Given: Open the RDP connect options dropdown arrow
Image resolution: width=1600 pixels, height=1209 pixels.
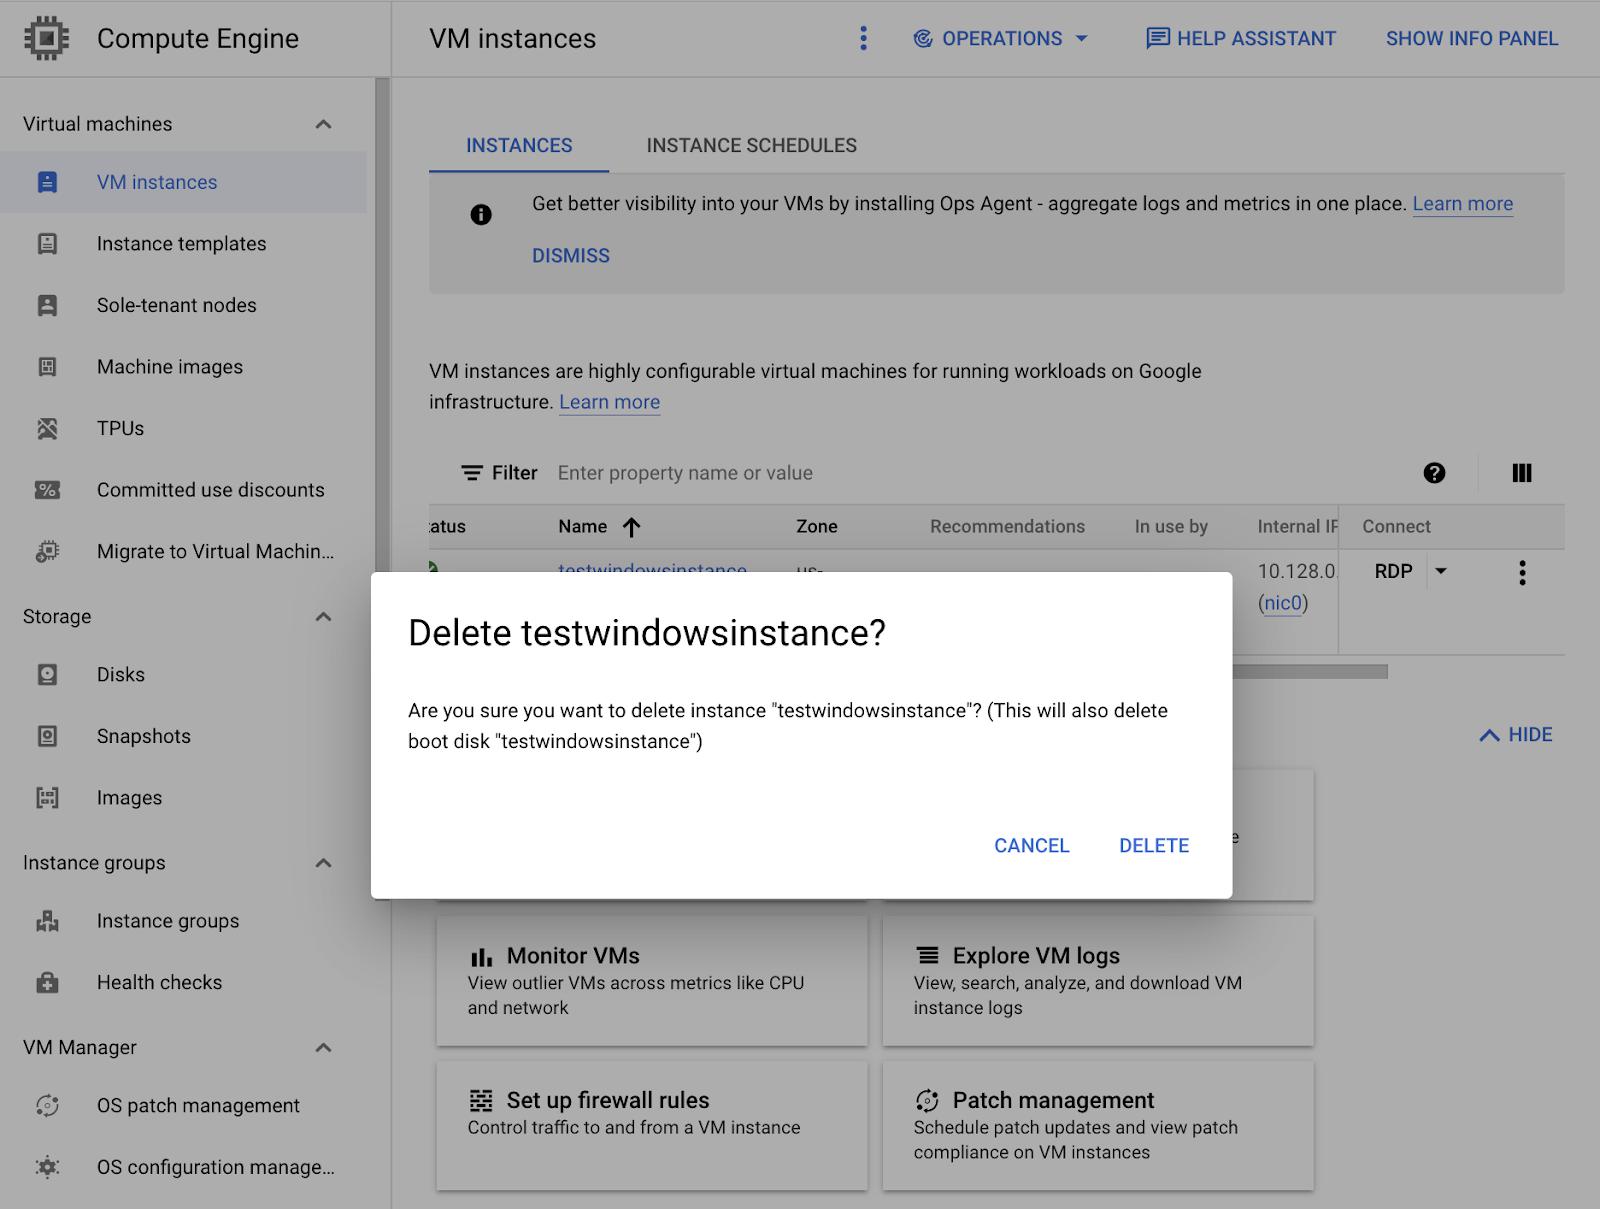Looking at the screenshot, I should (x=1441, y=571).
